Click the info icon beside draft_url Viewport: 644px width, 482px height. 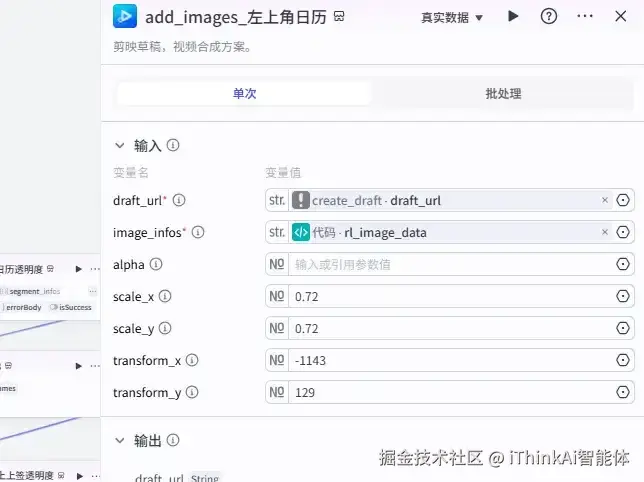(x=179, y=200)
